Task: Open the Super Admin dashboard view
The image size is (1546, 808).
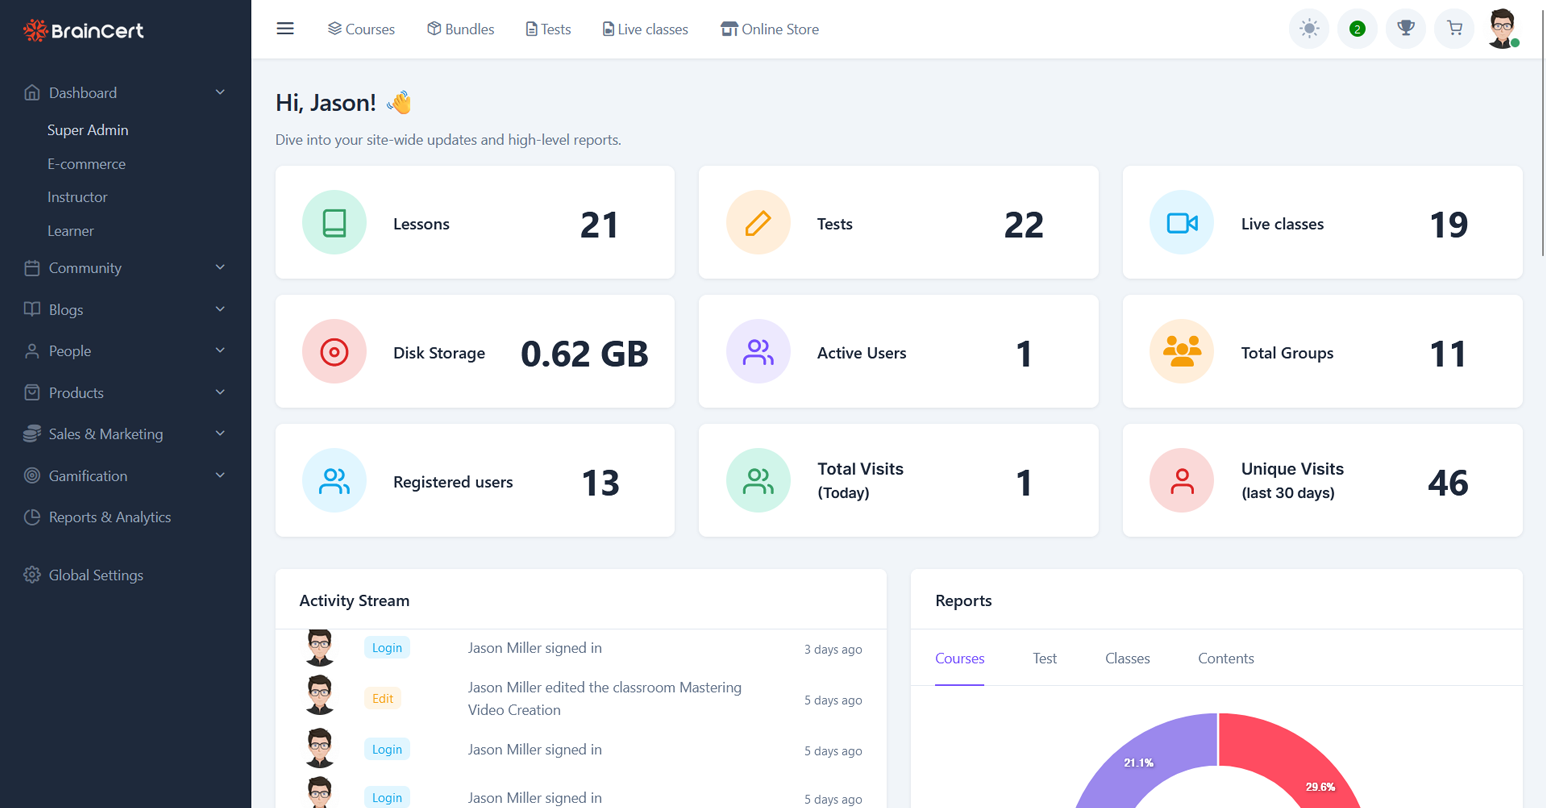Action: click(87, 129)
